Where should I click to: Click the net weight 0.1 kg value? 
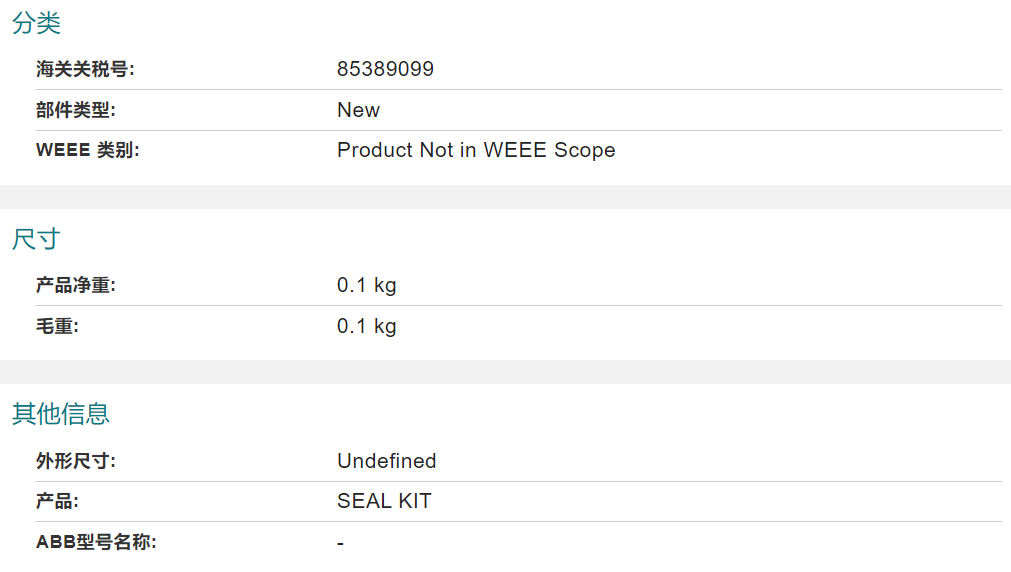pyautogui.click(x=366, y=285)
